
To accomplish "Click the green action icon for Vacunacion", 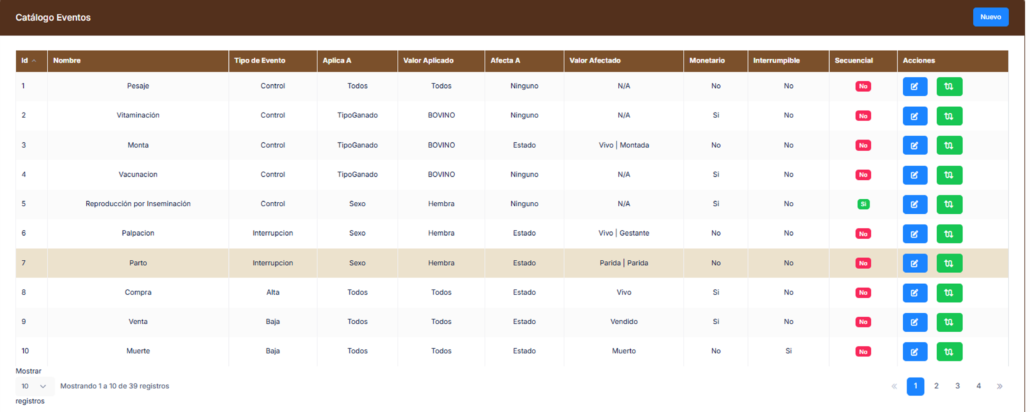I will [949, 175].
